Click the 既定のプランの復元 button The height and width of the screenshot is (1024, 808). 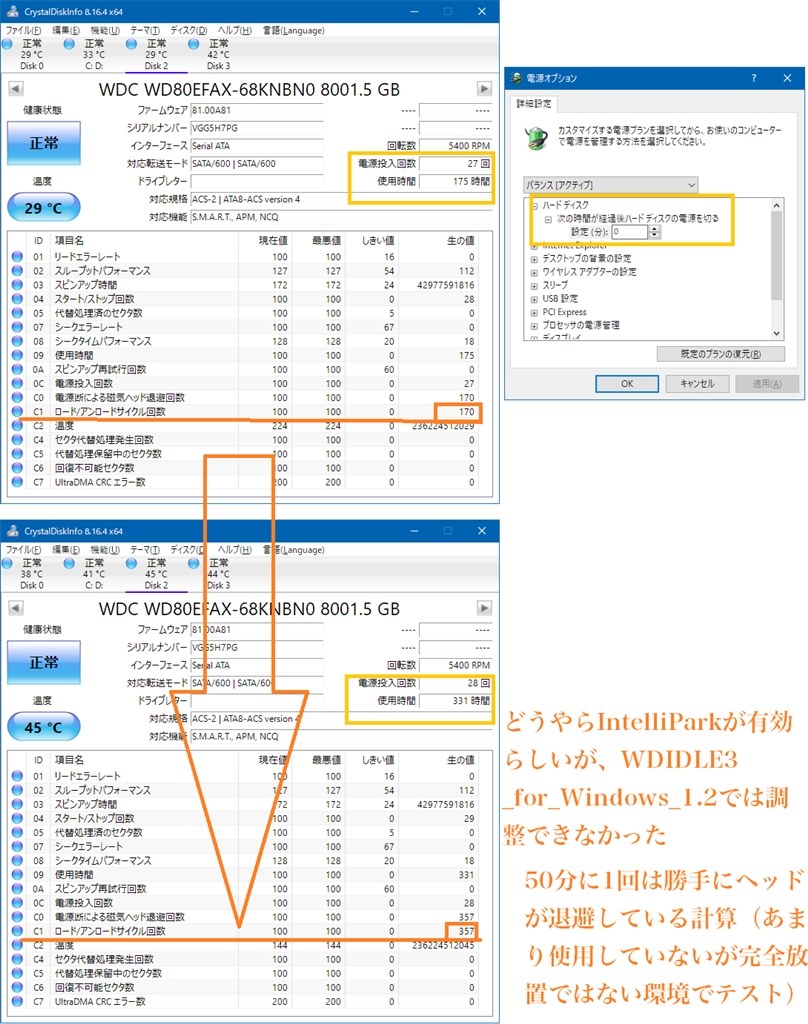(720, 354)
